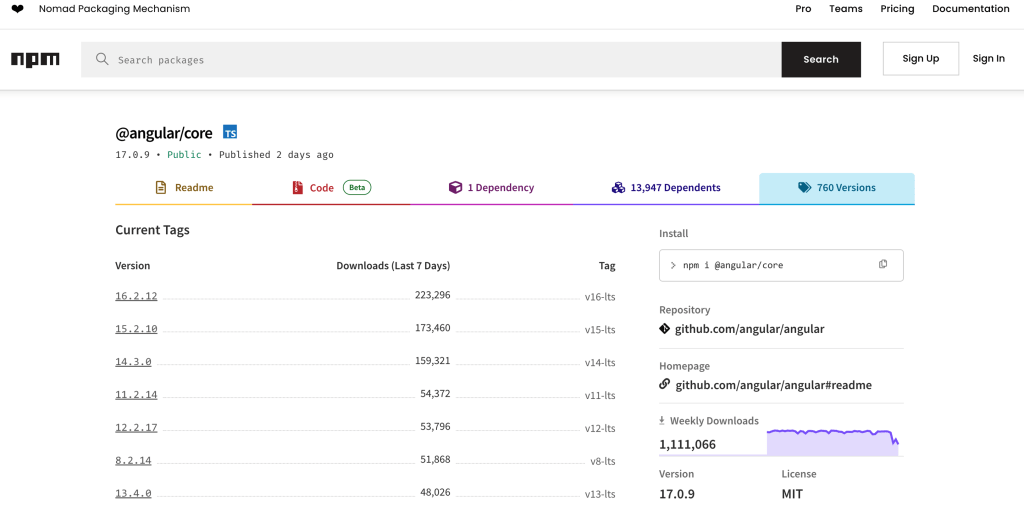Click the black Search button
The width and height of the screenshot is (1024, 506).
821,59
